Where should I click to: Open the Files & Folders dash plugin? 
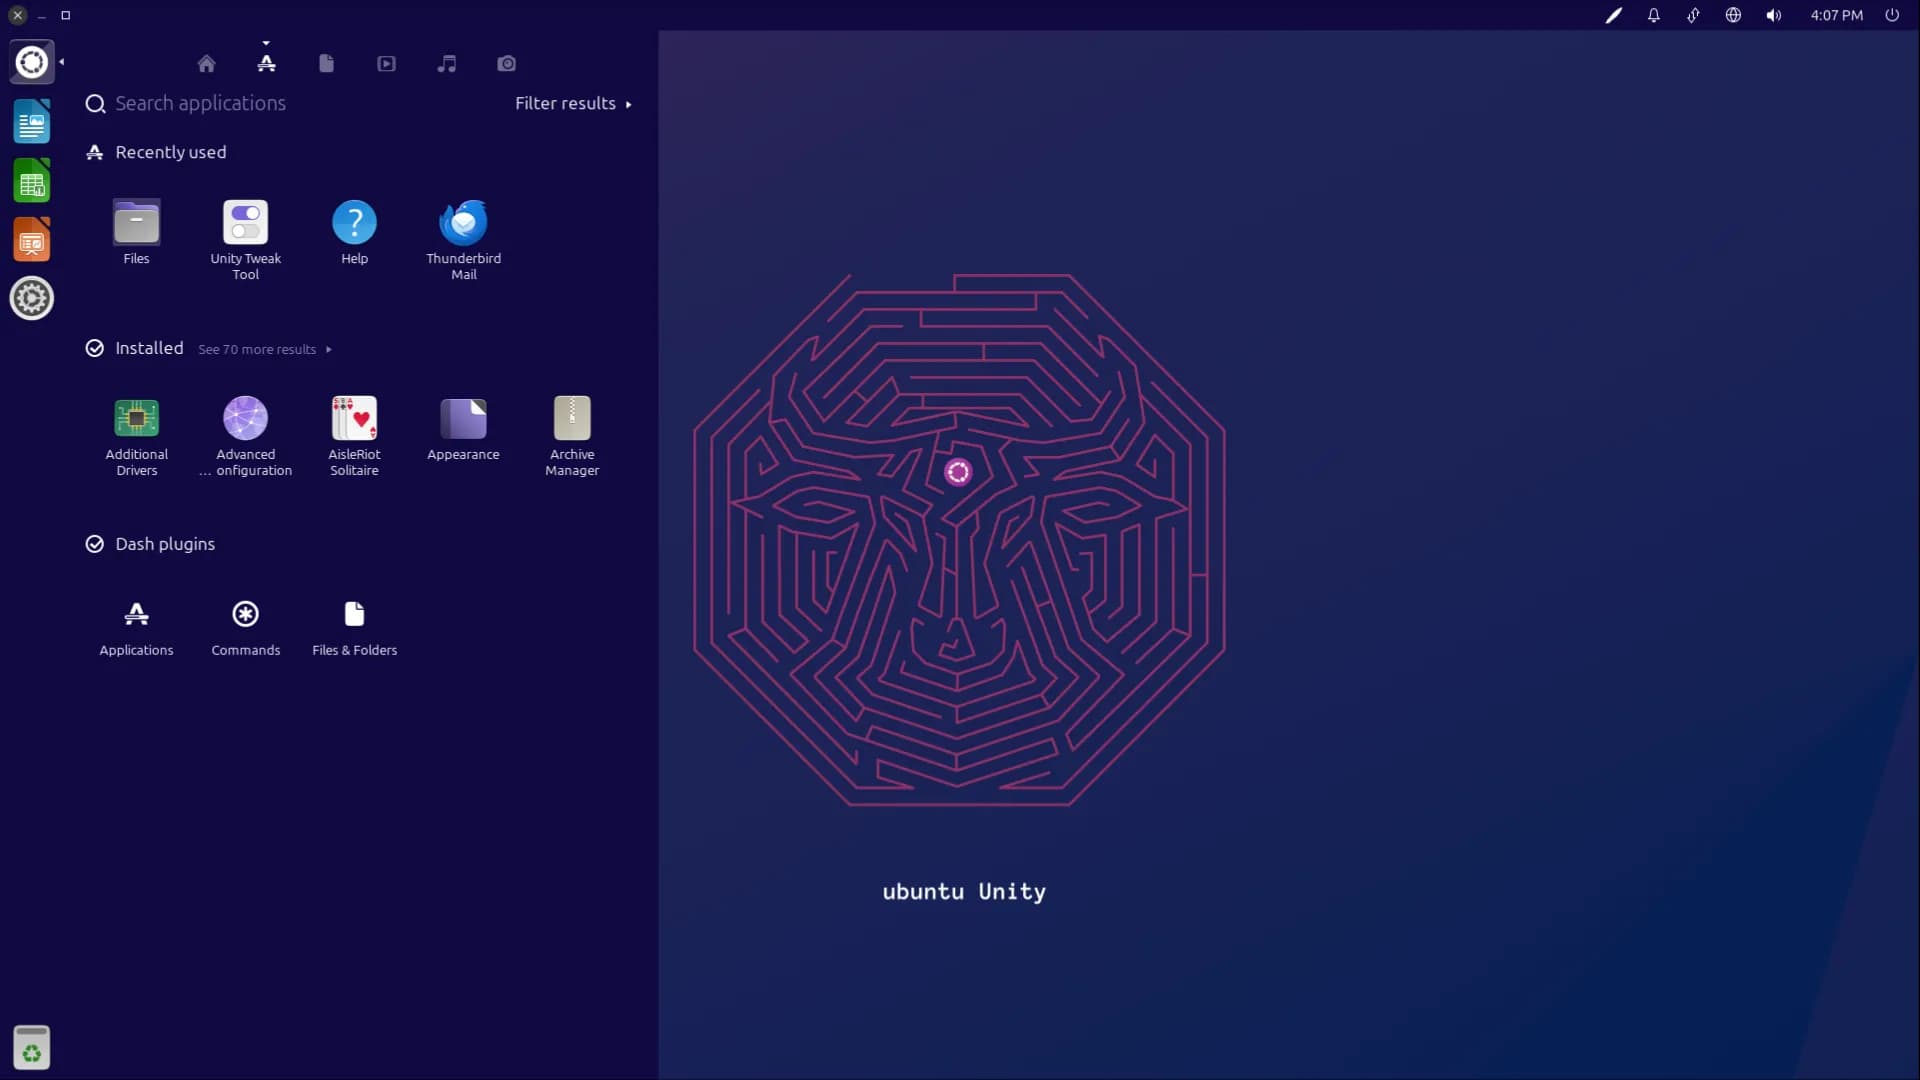pyautogui.click(x=354, y=614)
